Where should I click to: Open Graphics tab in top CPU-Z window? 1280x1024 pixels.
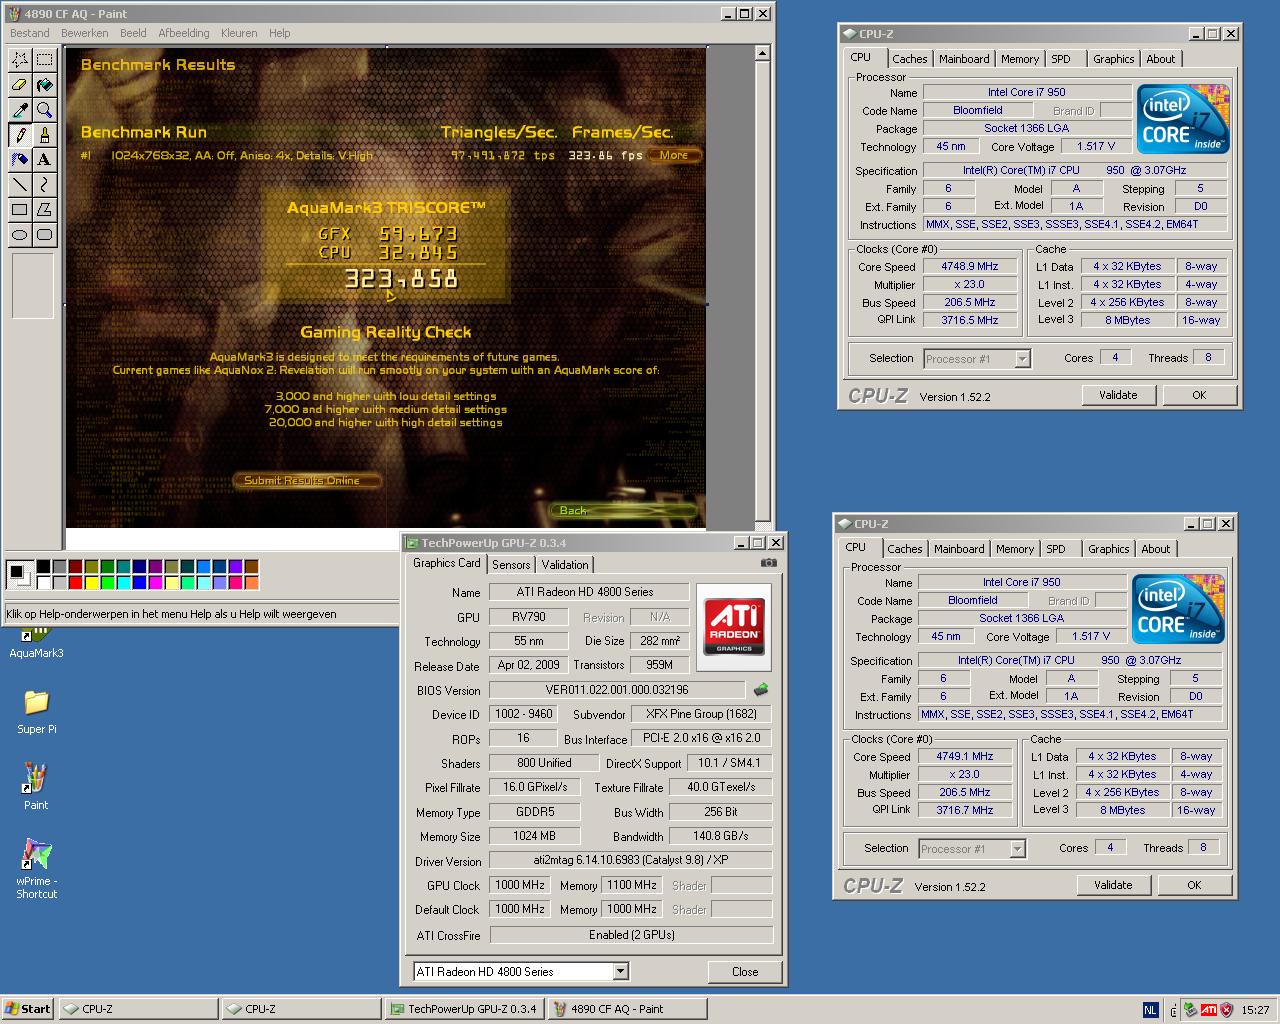point(1113,59)
